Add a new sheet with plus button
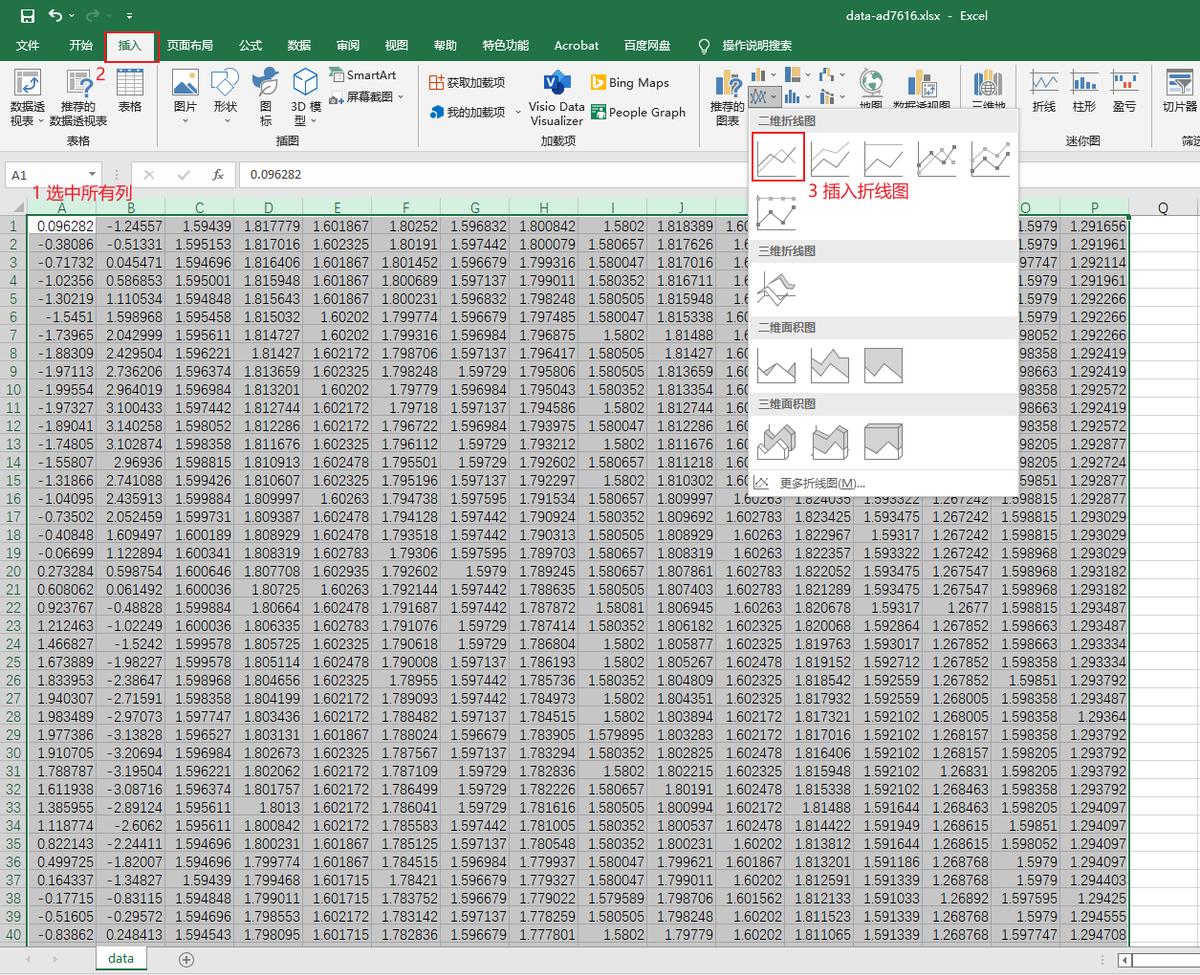 (x=186, y=959)
